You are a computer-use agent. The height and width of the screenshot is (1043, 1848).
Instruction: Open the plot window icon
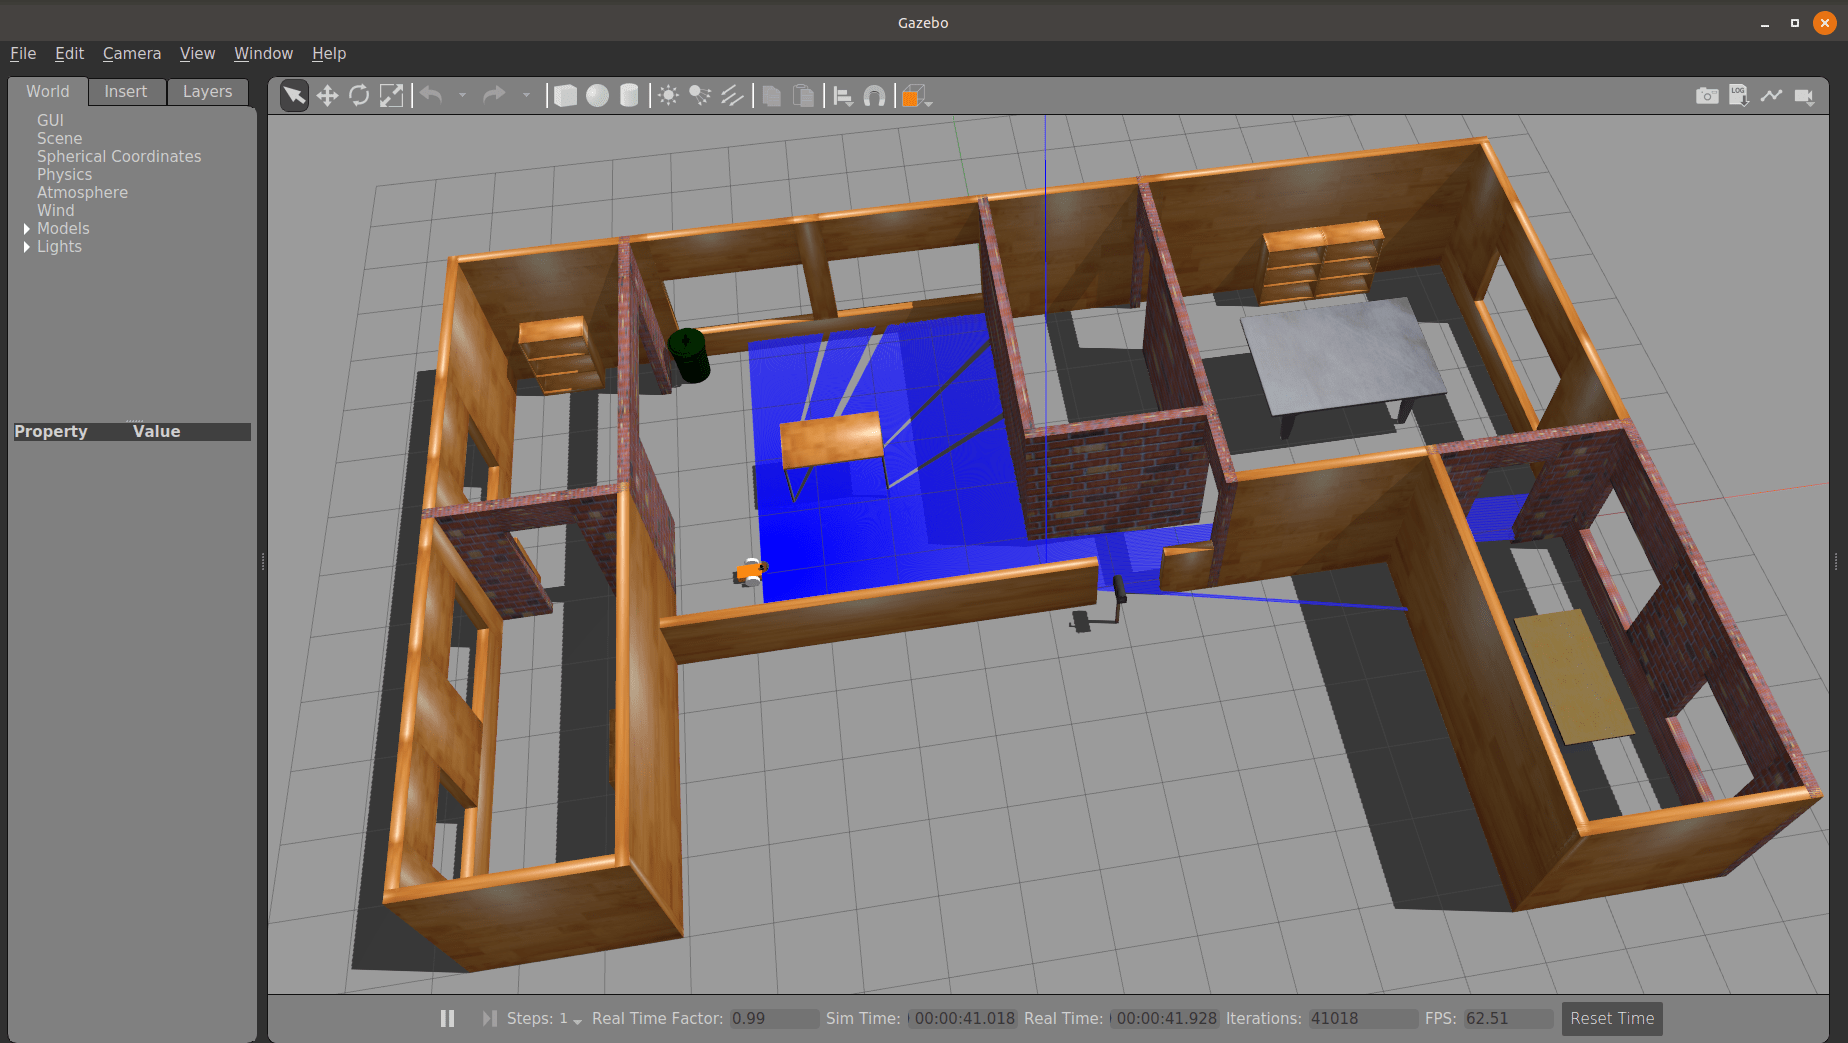(x=1771, y=95)
